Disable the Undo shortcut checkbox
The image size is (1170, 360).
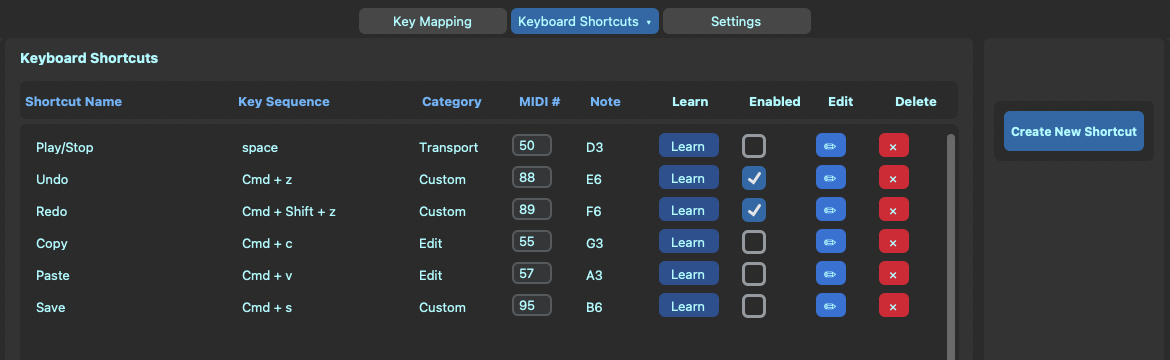(754, 178)
